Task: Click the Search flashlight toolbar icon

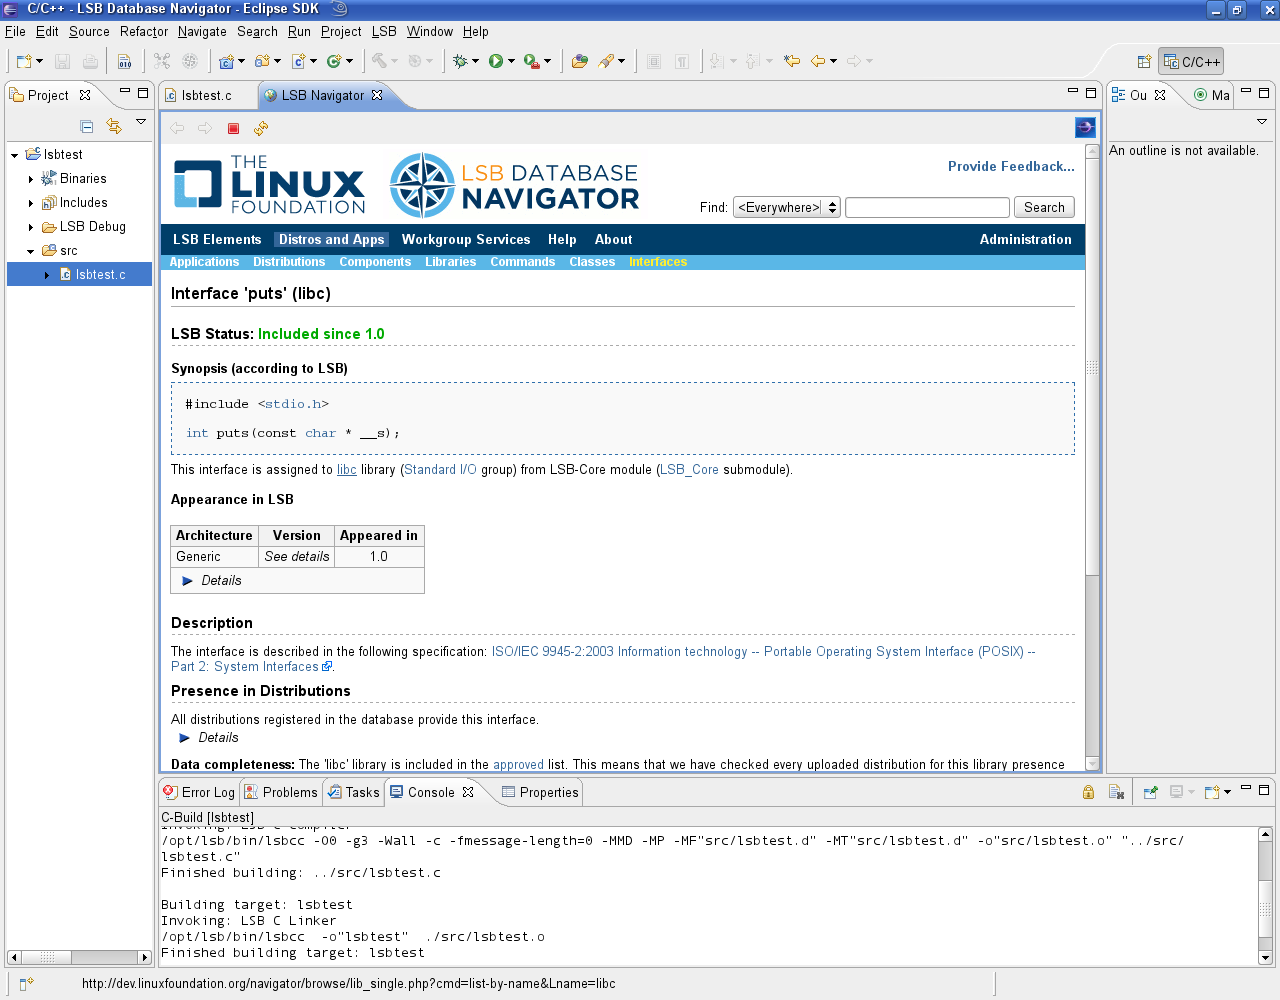Action: click(x=606, y=61)
